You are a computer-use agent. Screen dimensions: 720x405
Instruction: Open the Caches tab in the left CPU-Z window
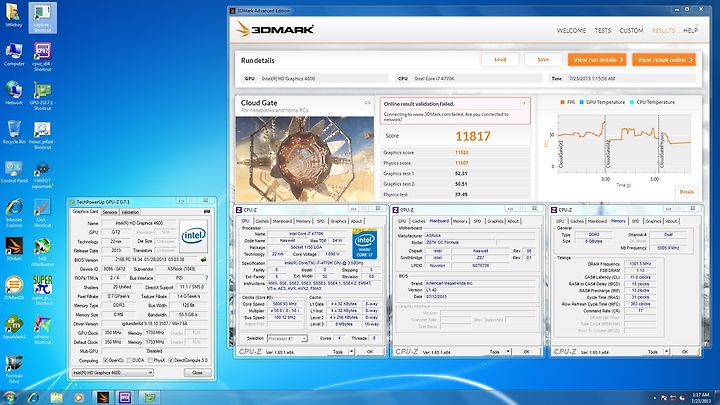click(x=262, y=221)
